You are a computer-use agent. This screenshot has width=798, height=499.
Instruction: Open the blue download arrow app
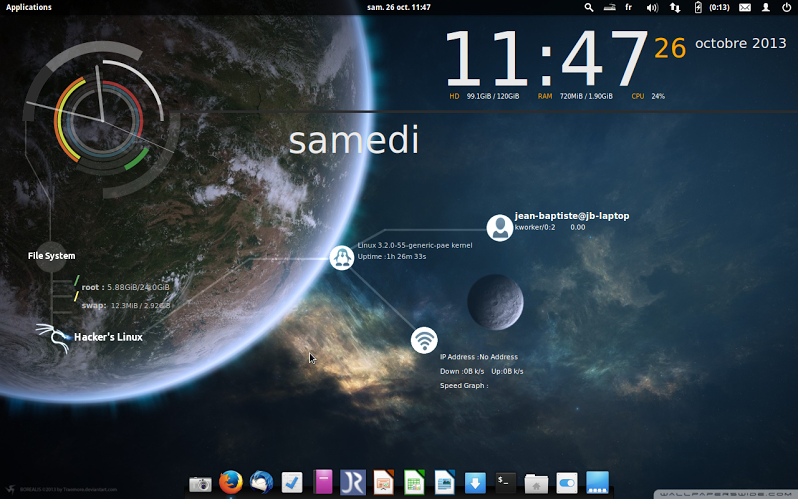click(475, 483)
